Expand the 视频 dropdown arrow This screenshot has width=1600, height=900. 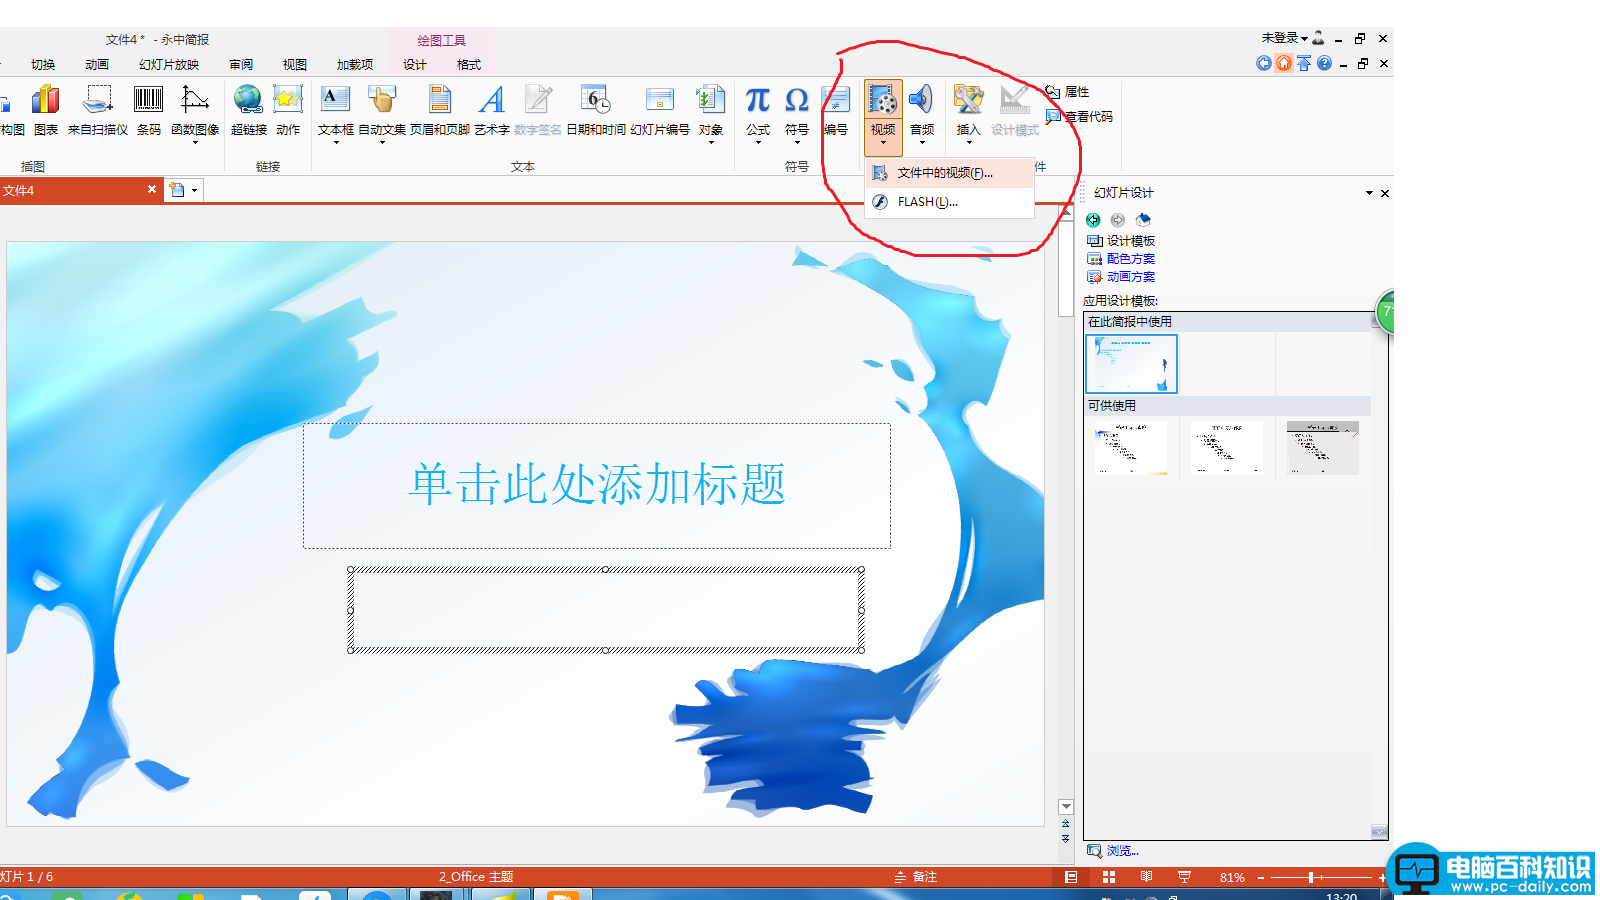(x=883, y=143)
